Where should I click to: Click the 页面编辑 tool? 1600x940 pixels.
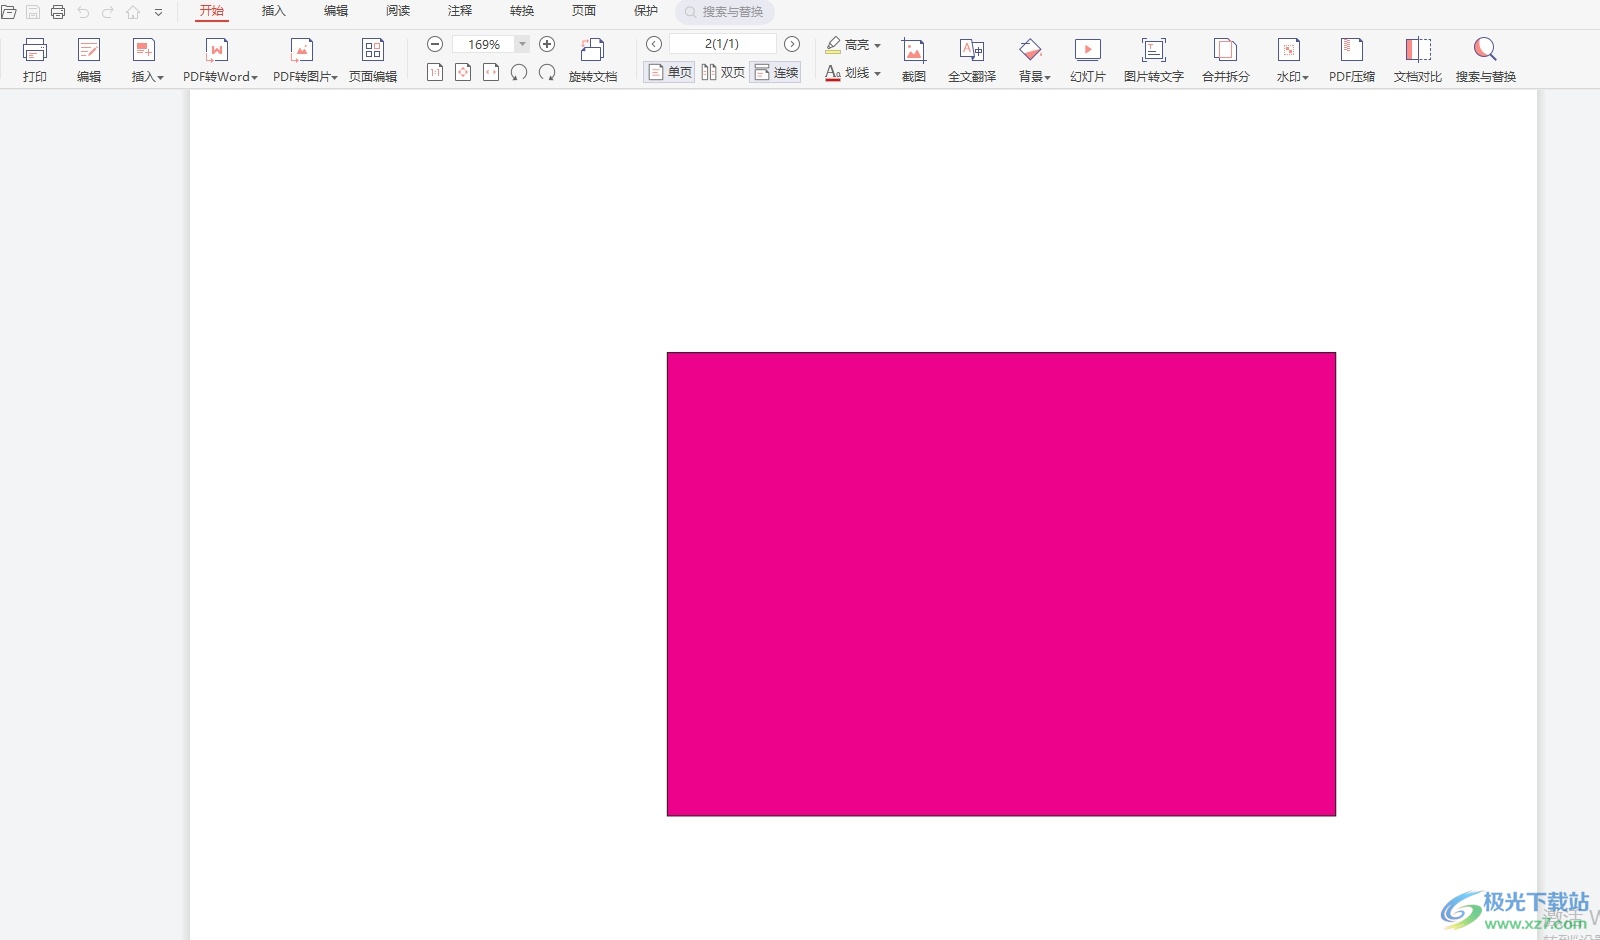[x=373, y=59]
